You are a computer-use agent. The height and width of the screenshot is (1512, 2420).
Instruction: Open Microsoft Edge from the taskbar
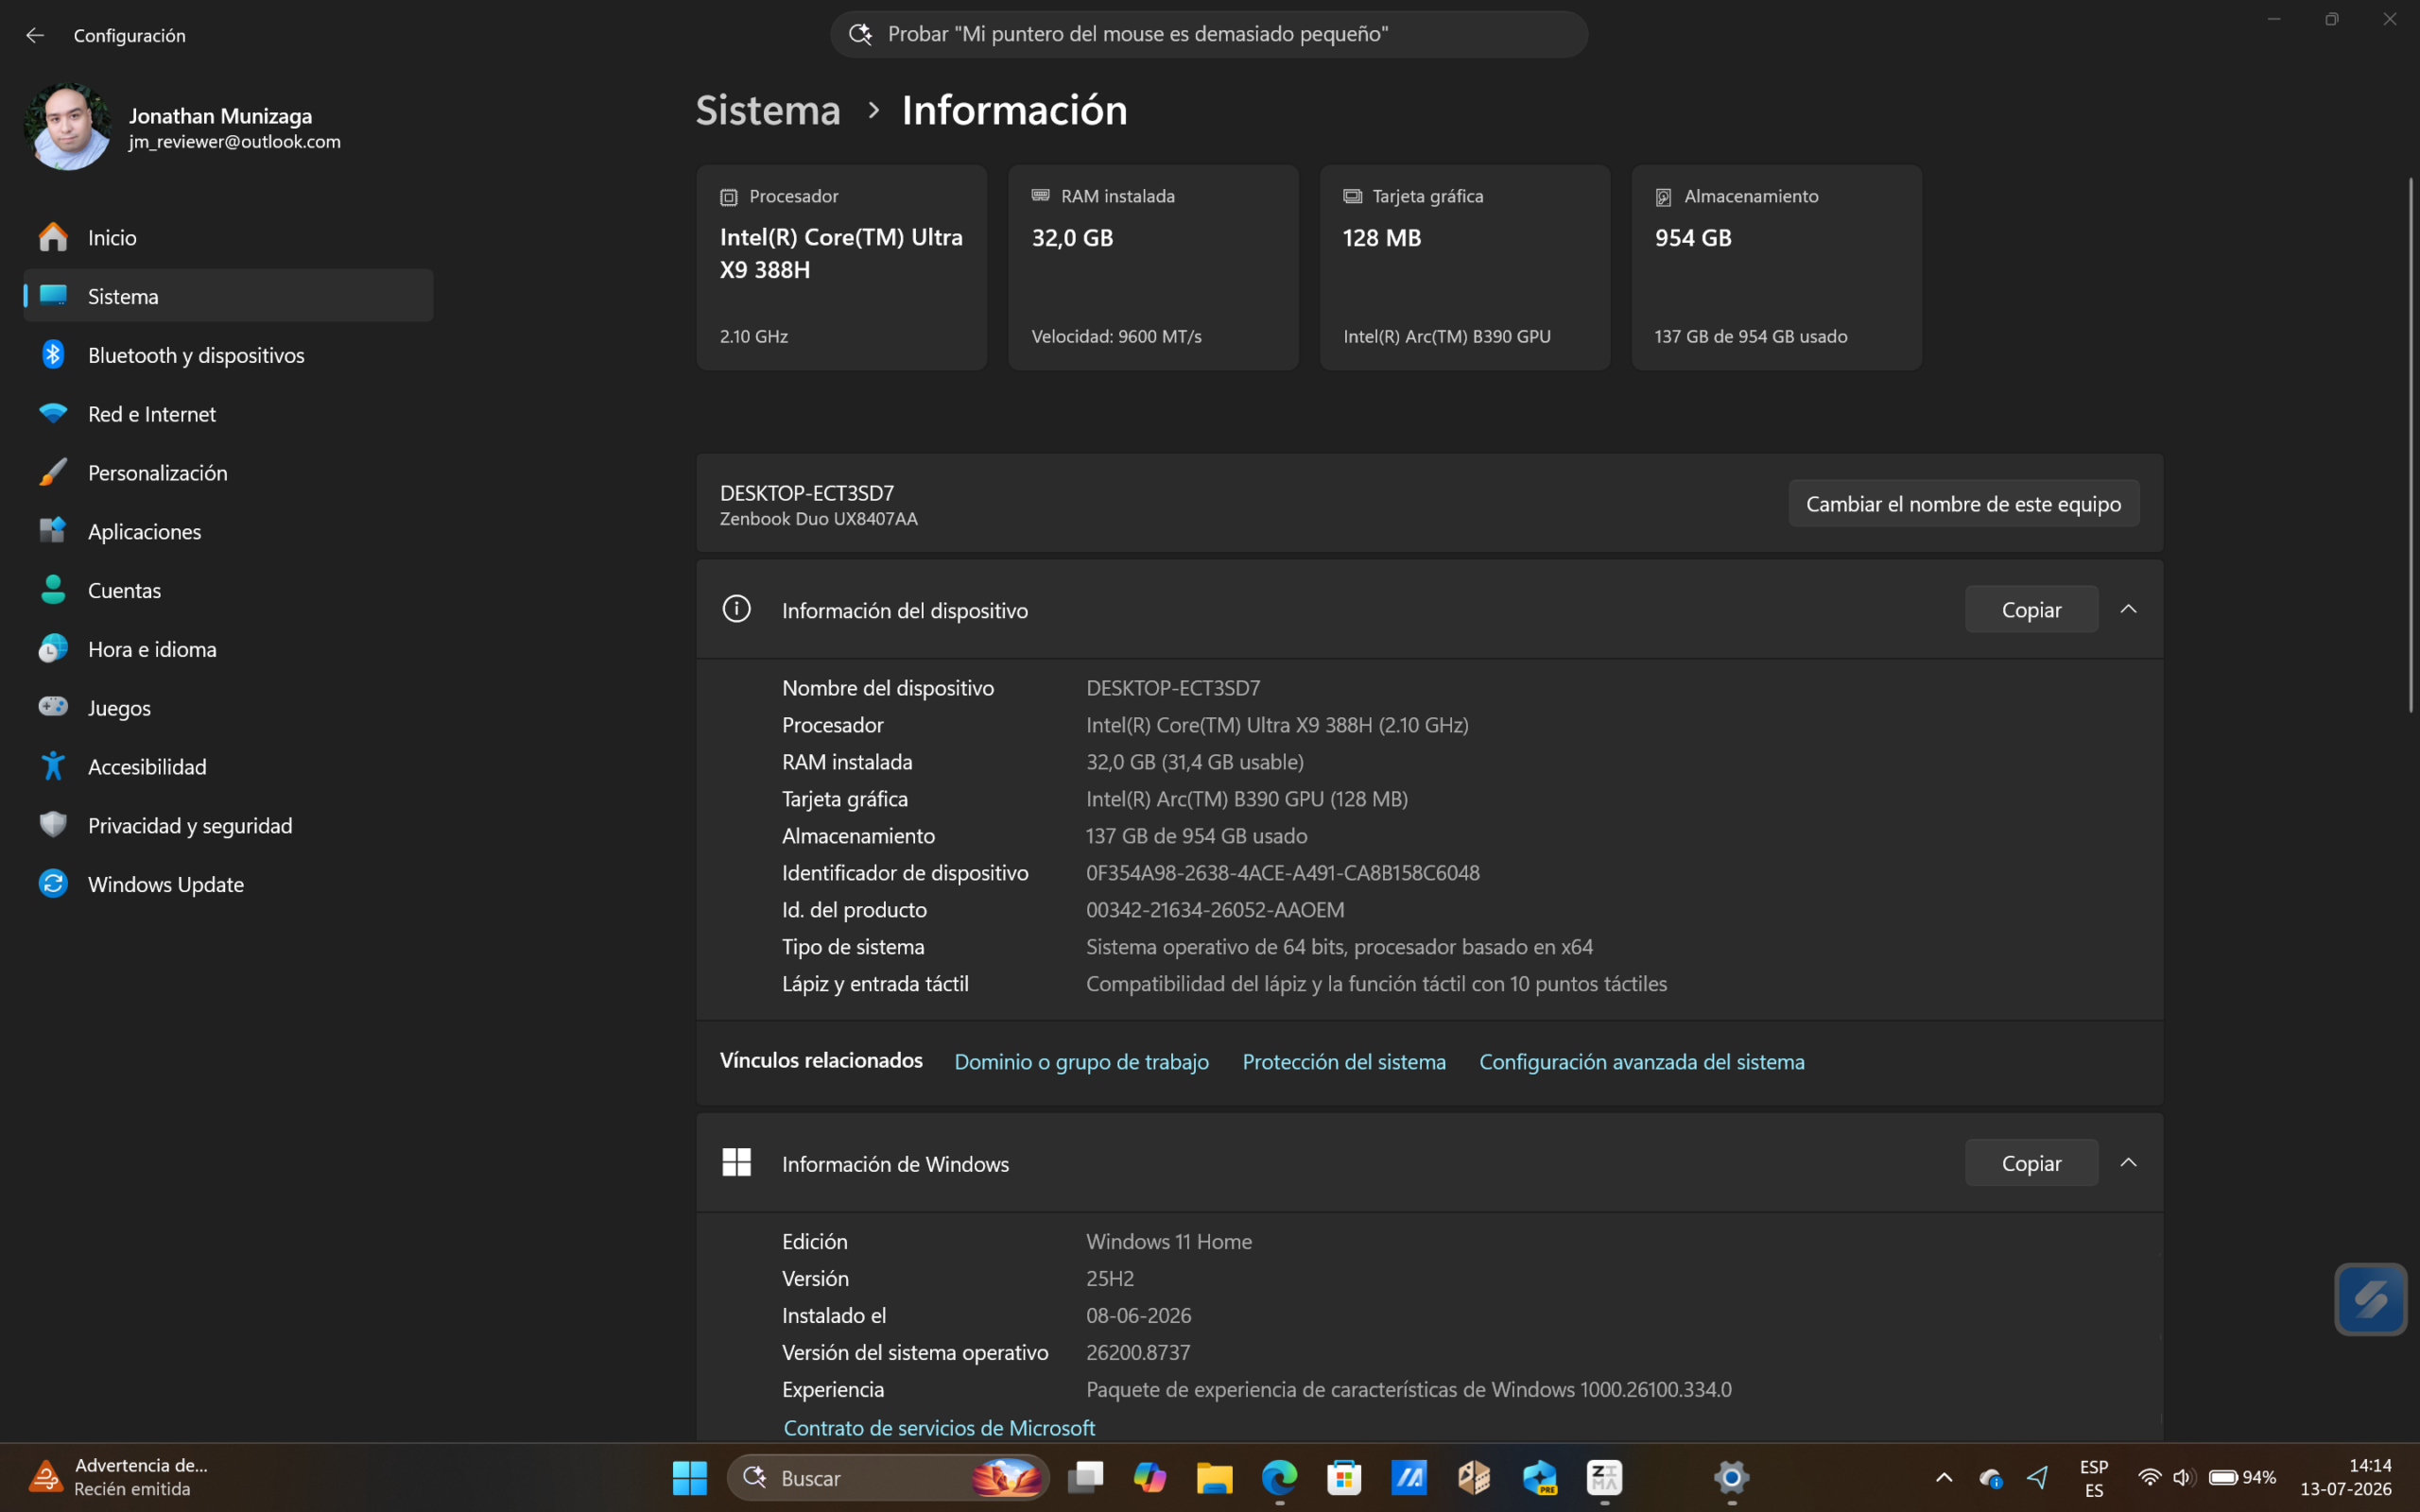tap(1280, 1478)
